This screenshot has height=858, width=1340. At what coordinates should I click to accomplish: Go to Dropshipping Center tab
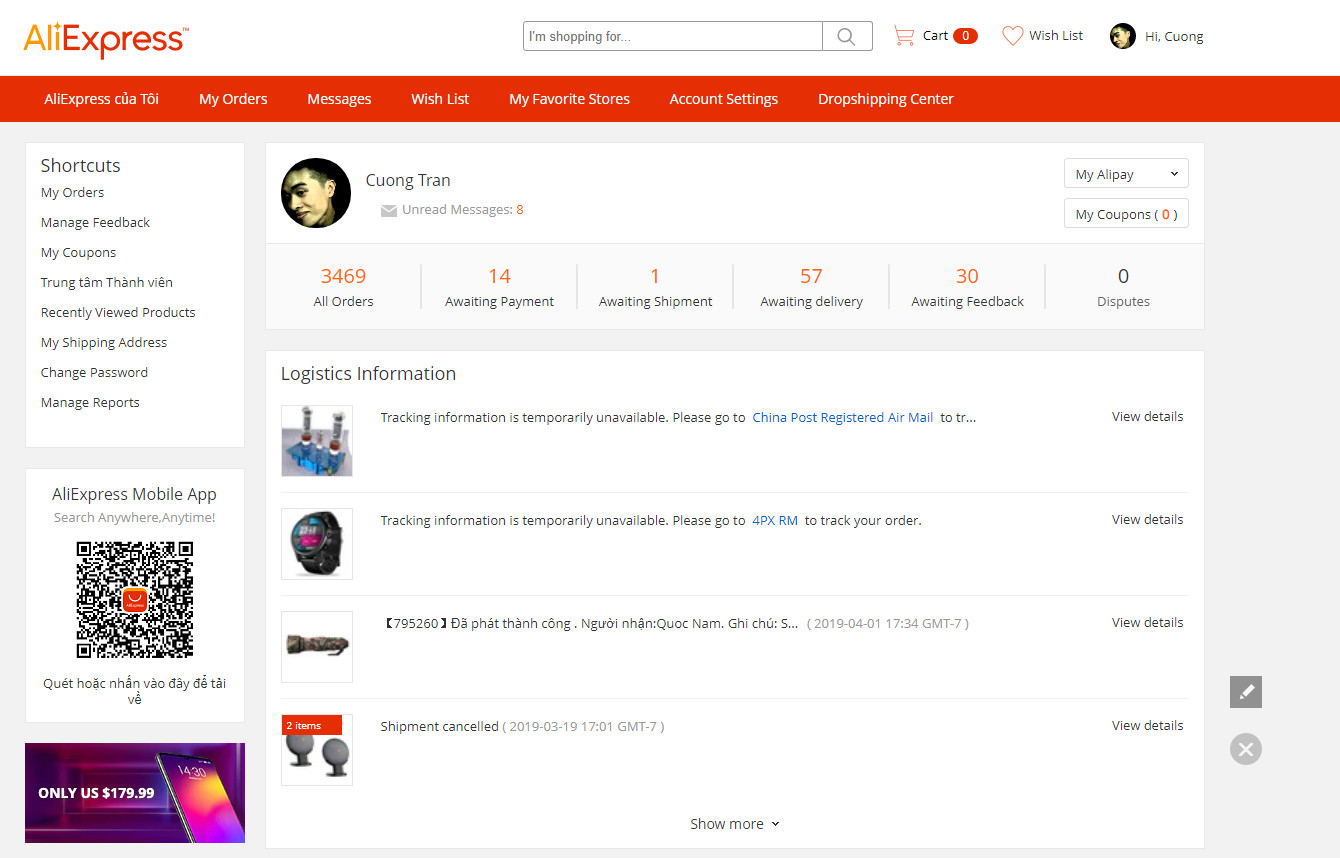coord(885,99)
